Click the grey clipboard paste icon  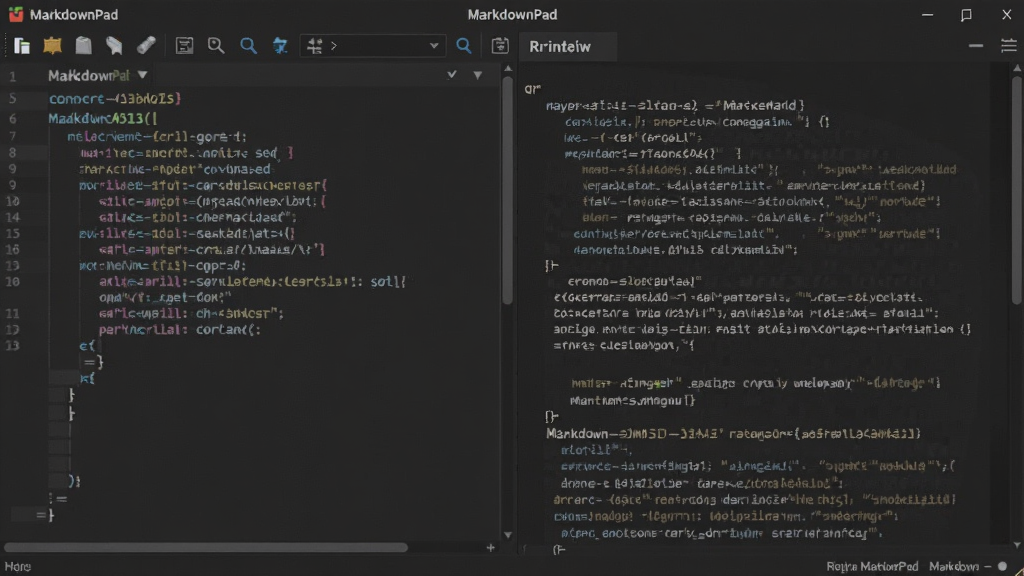coord(84,46)
